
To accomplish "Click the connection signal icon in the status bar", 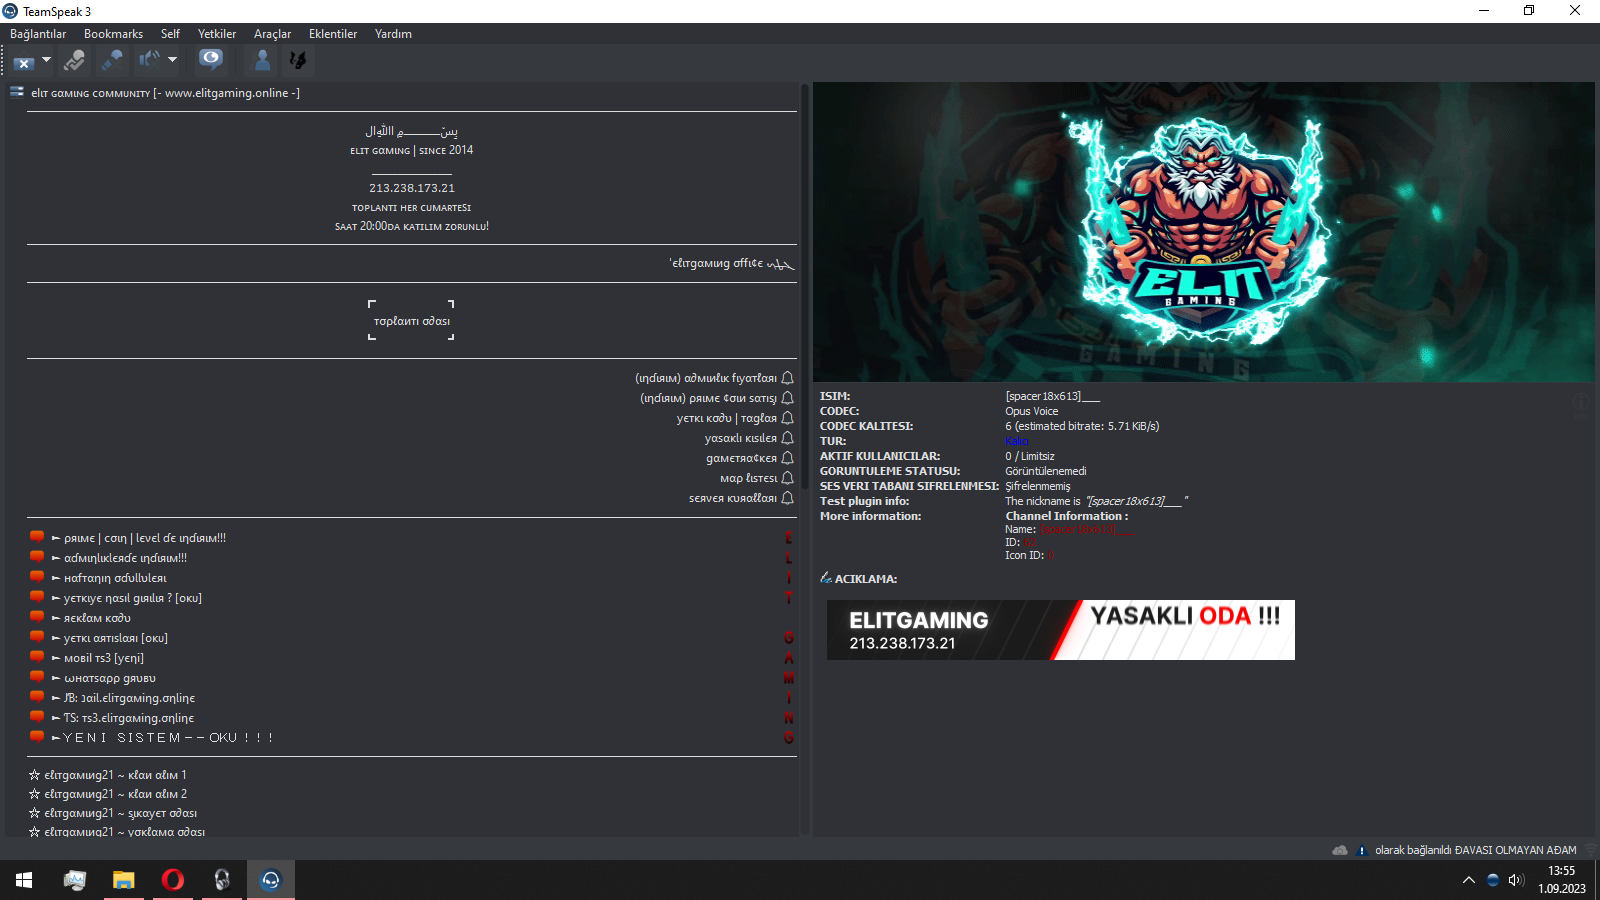I will point(1590,850).
